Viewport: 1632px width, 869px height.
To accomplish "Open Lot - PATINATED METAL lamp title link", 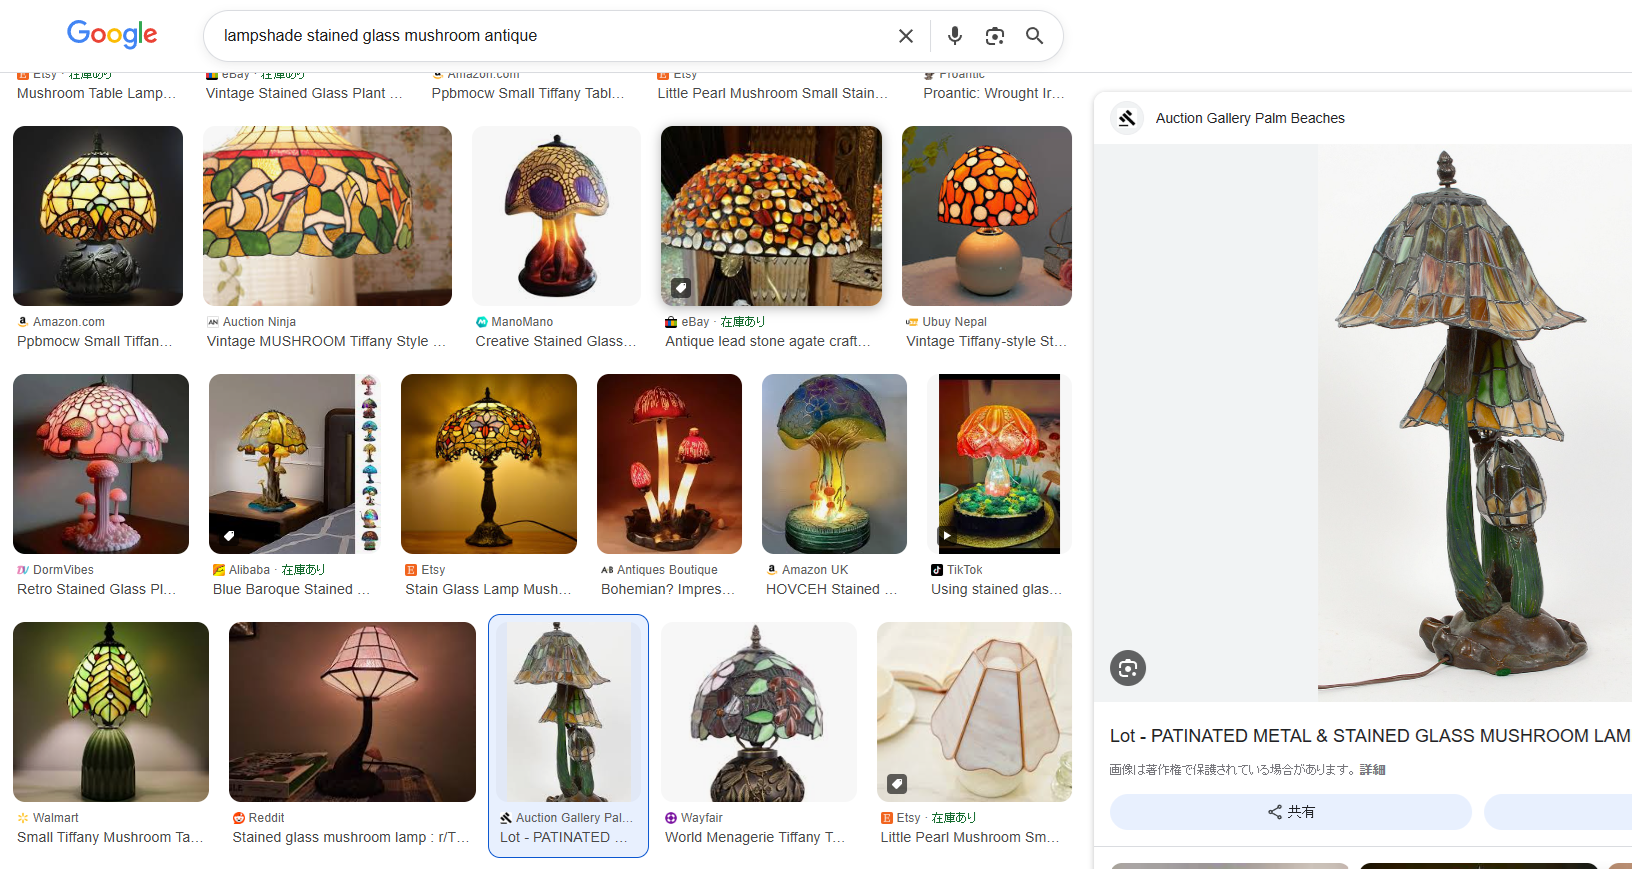I will (1370, 736).
